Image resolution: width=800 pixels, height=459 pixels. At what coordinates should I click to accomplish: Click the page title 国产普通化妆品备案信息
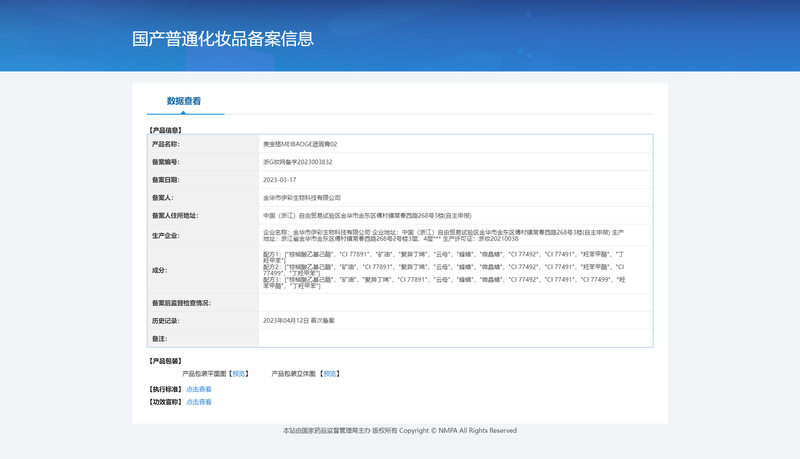pos(223,39)
